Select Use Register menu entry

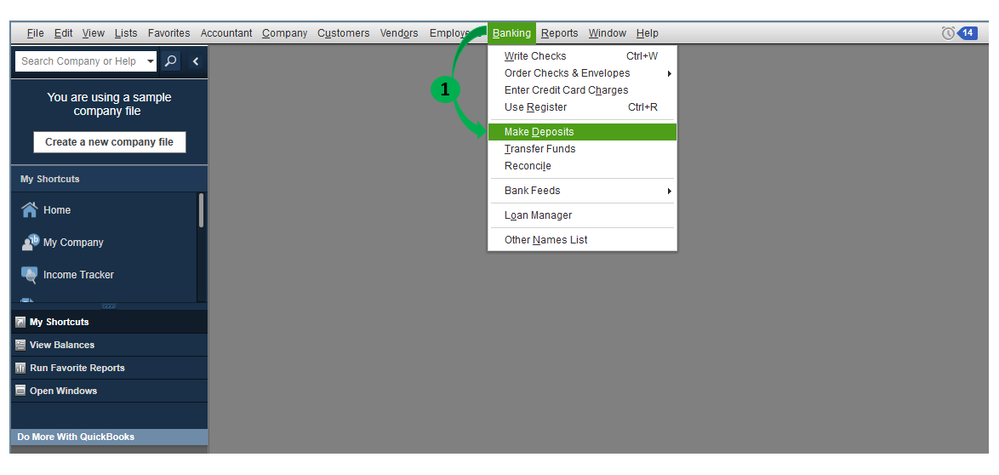[x=582, y=108]
